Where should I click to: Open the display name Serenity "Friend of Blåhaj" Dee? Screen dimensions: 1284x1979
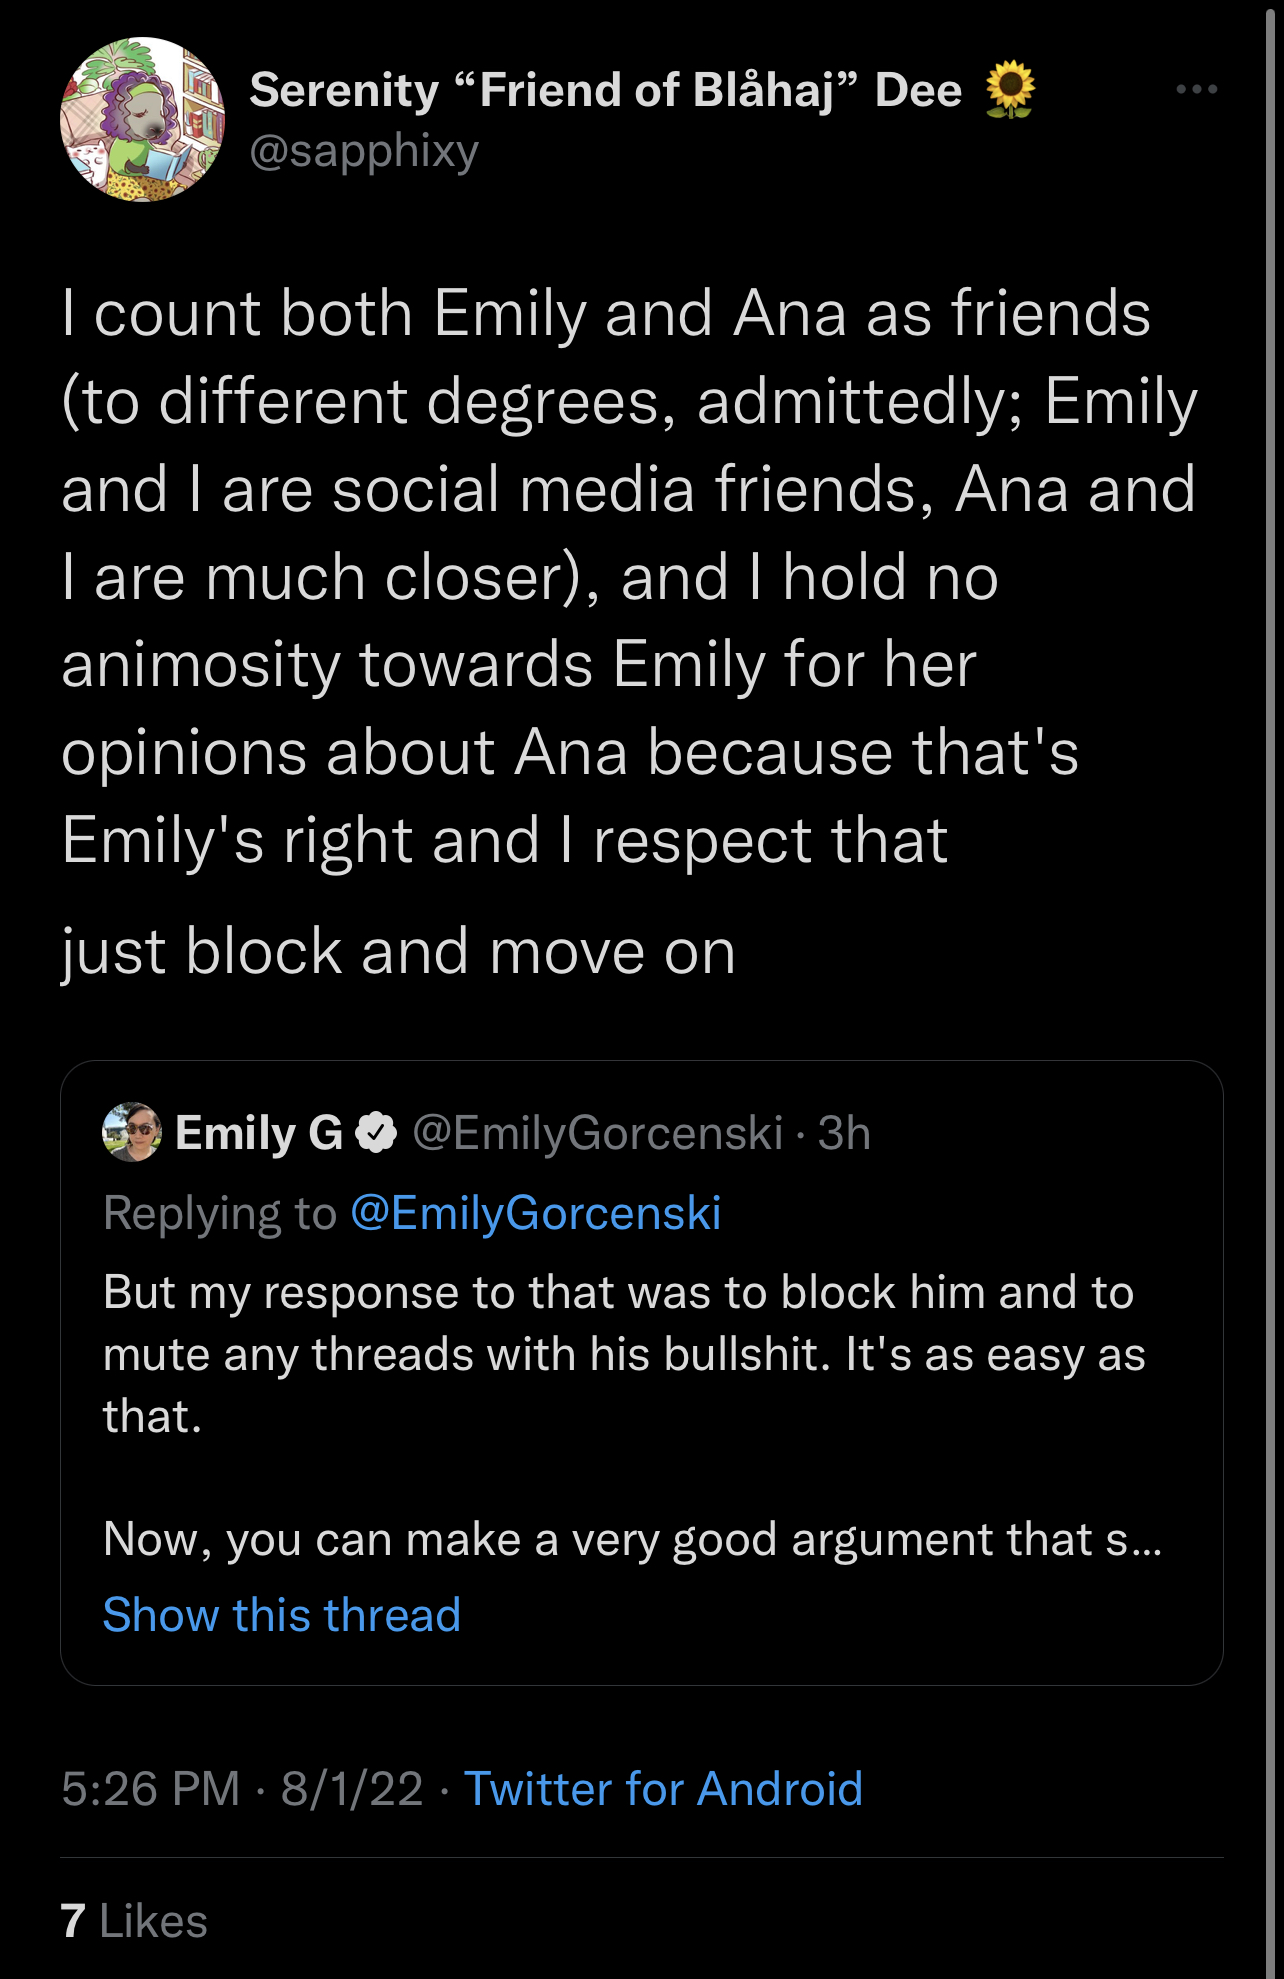605,90
